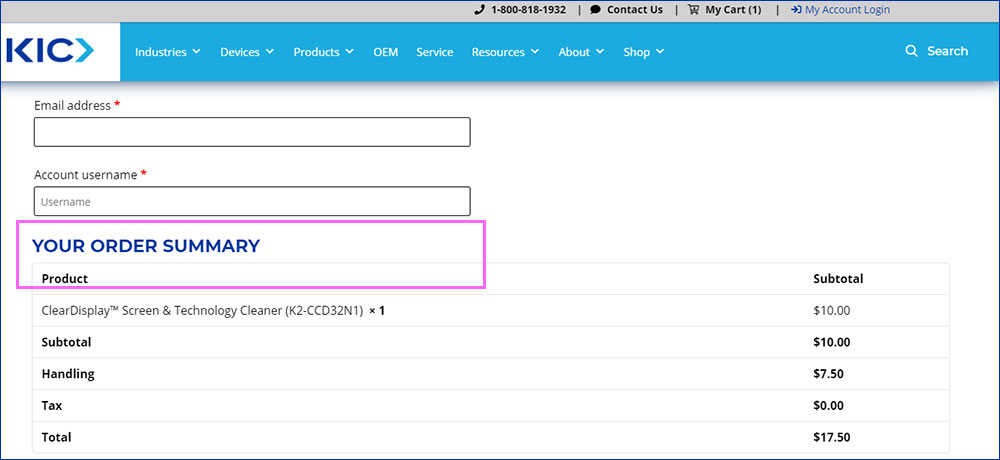Click the Contact Us chat bubble icon
This screenshot has width=1000, height=460.
click(595, 10)
